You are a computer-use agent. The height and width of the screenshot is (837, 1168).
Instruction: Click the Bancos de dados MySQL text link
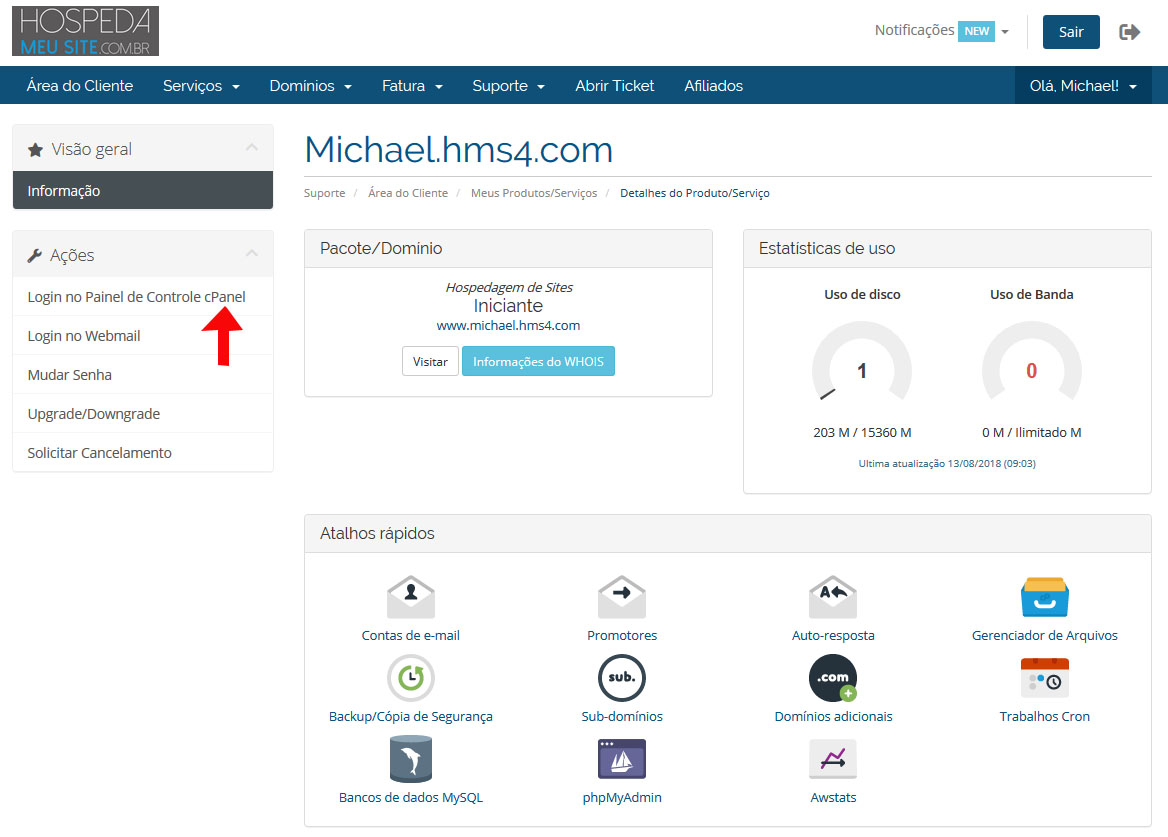click(x=410, y=798)
